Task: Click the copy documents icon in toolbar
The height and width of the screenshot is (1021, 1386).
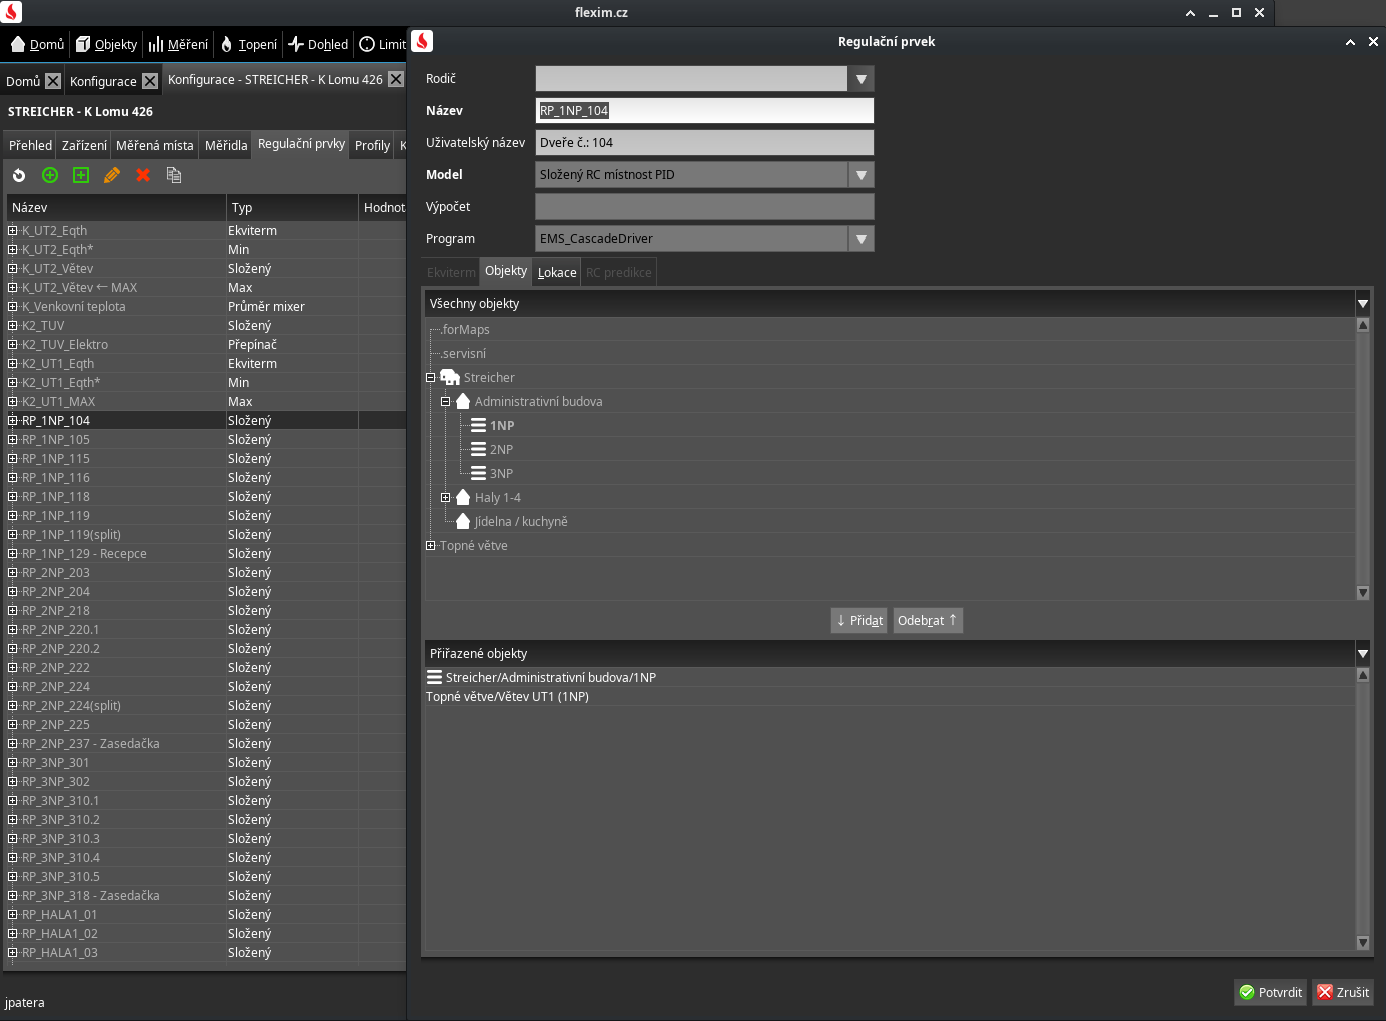Action: coord(174,175)
